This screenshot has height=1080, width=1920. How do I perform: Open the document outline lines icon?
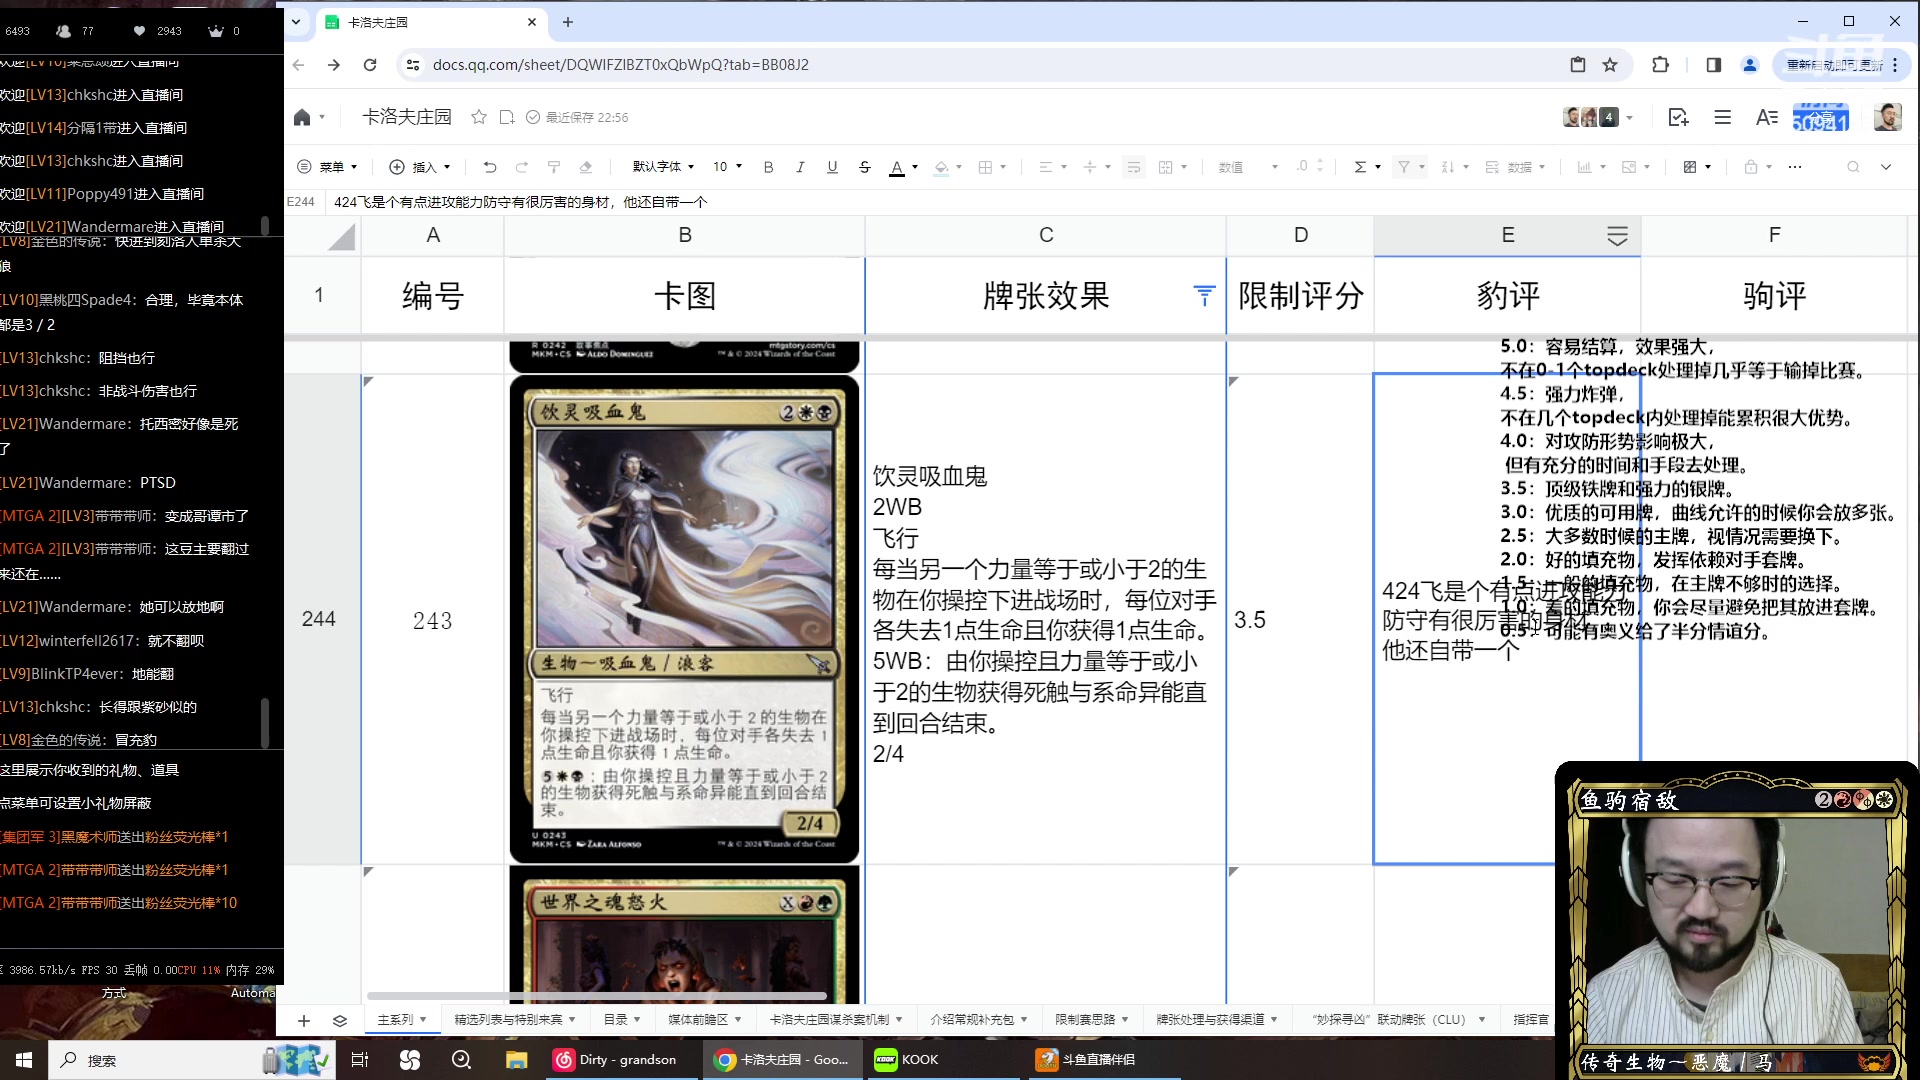pos(1722,118)
